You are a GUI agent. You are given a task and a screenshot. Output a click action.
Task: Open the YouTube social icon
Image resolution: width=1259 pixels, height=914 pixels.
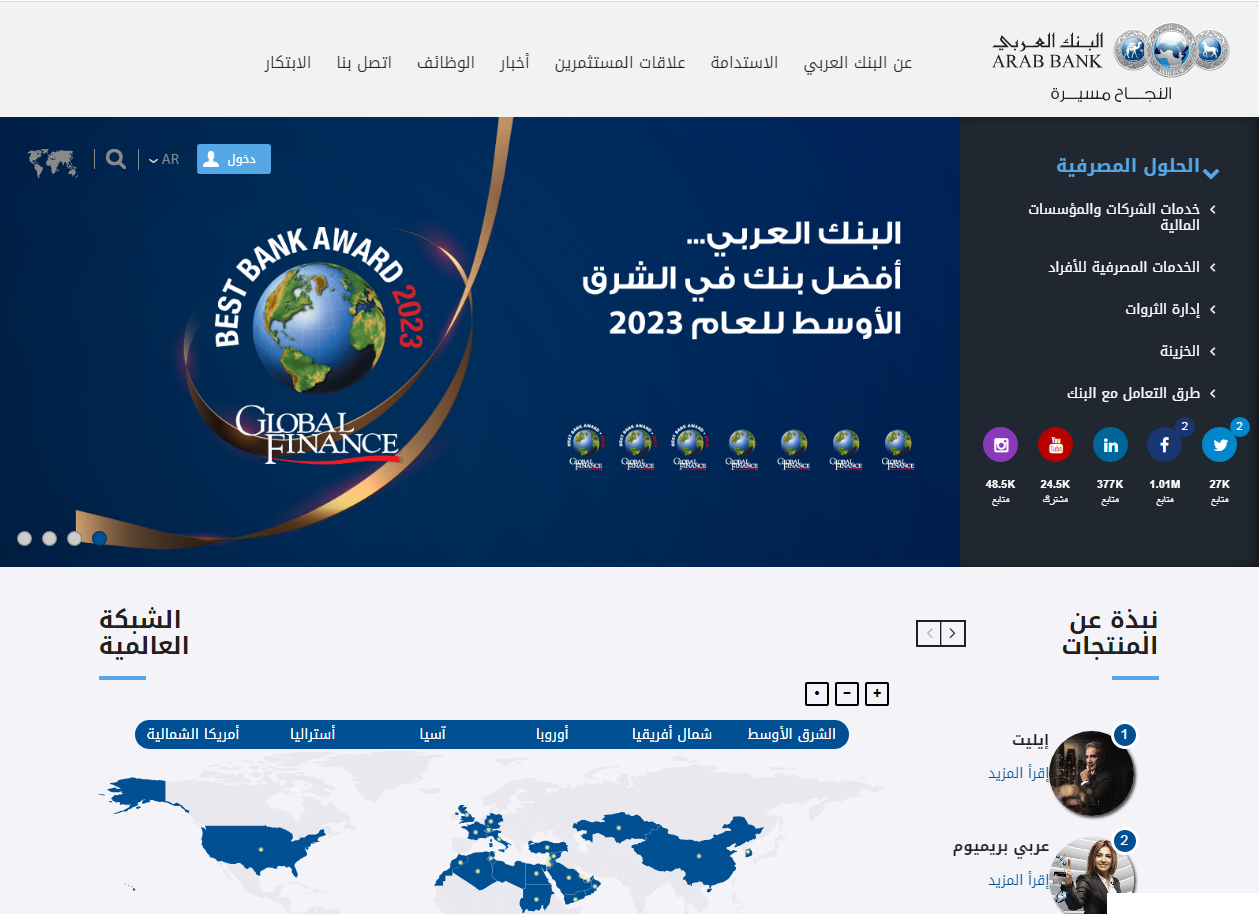pyautogui.click(x=1055, y=444)
